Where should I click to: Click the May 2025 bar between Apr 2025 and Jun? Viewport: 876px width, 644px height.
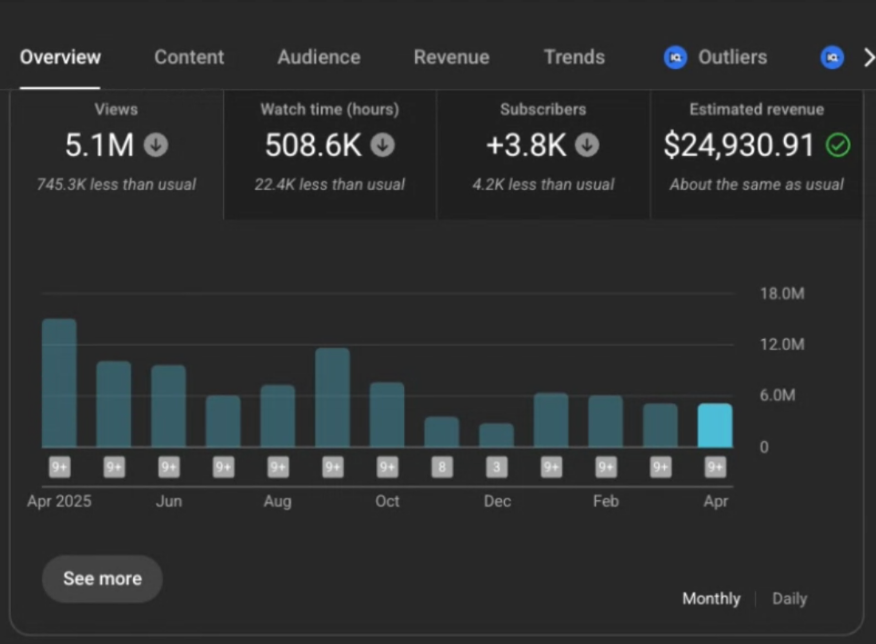114,404
